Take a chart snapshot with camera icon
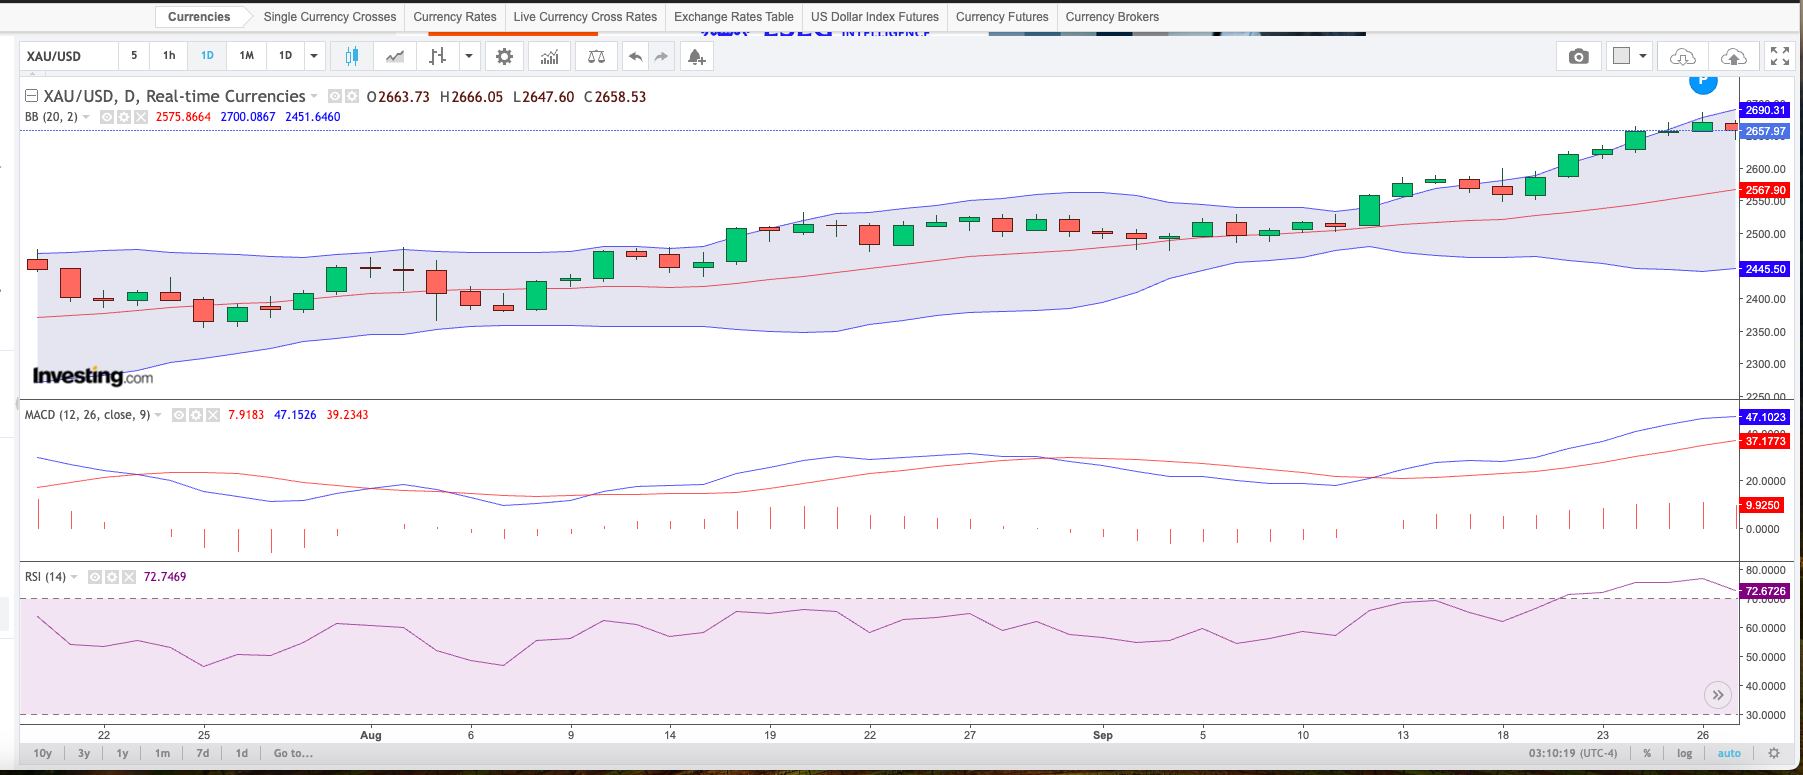 pyautogui.click(x=1578, y=57)
